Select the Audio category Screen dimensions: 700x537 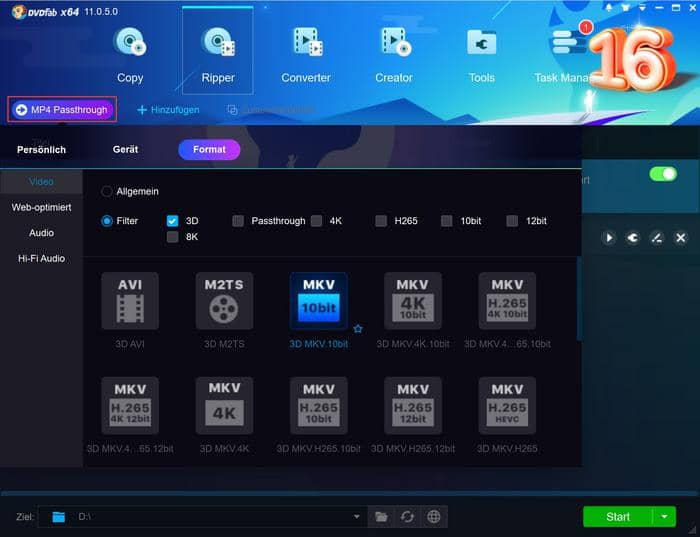click(x=41, y=233)
